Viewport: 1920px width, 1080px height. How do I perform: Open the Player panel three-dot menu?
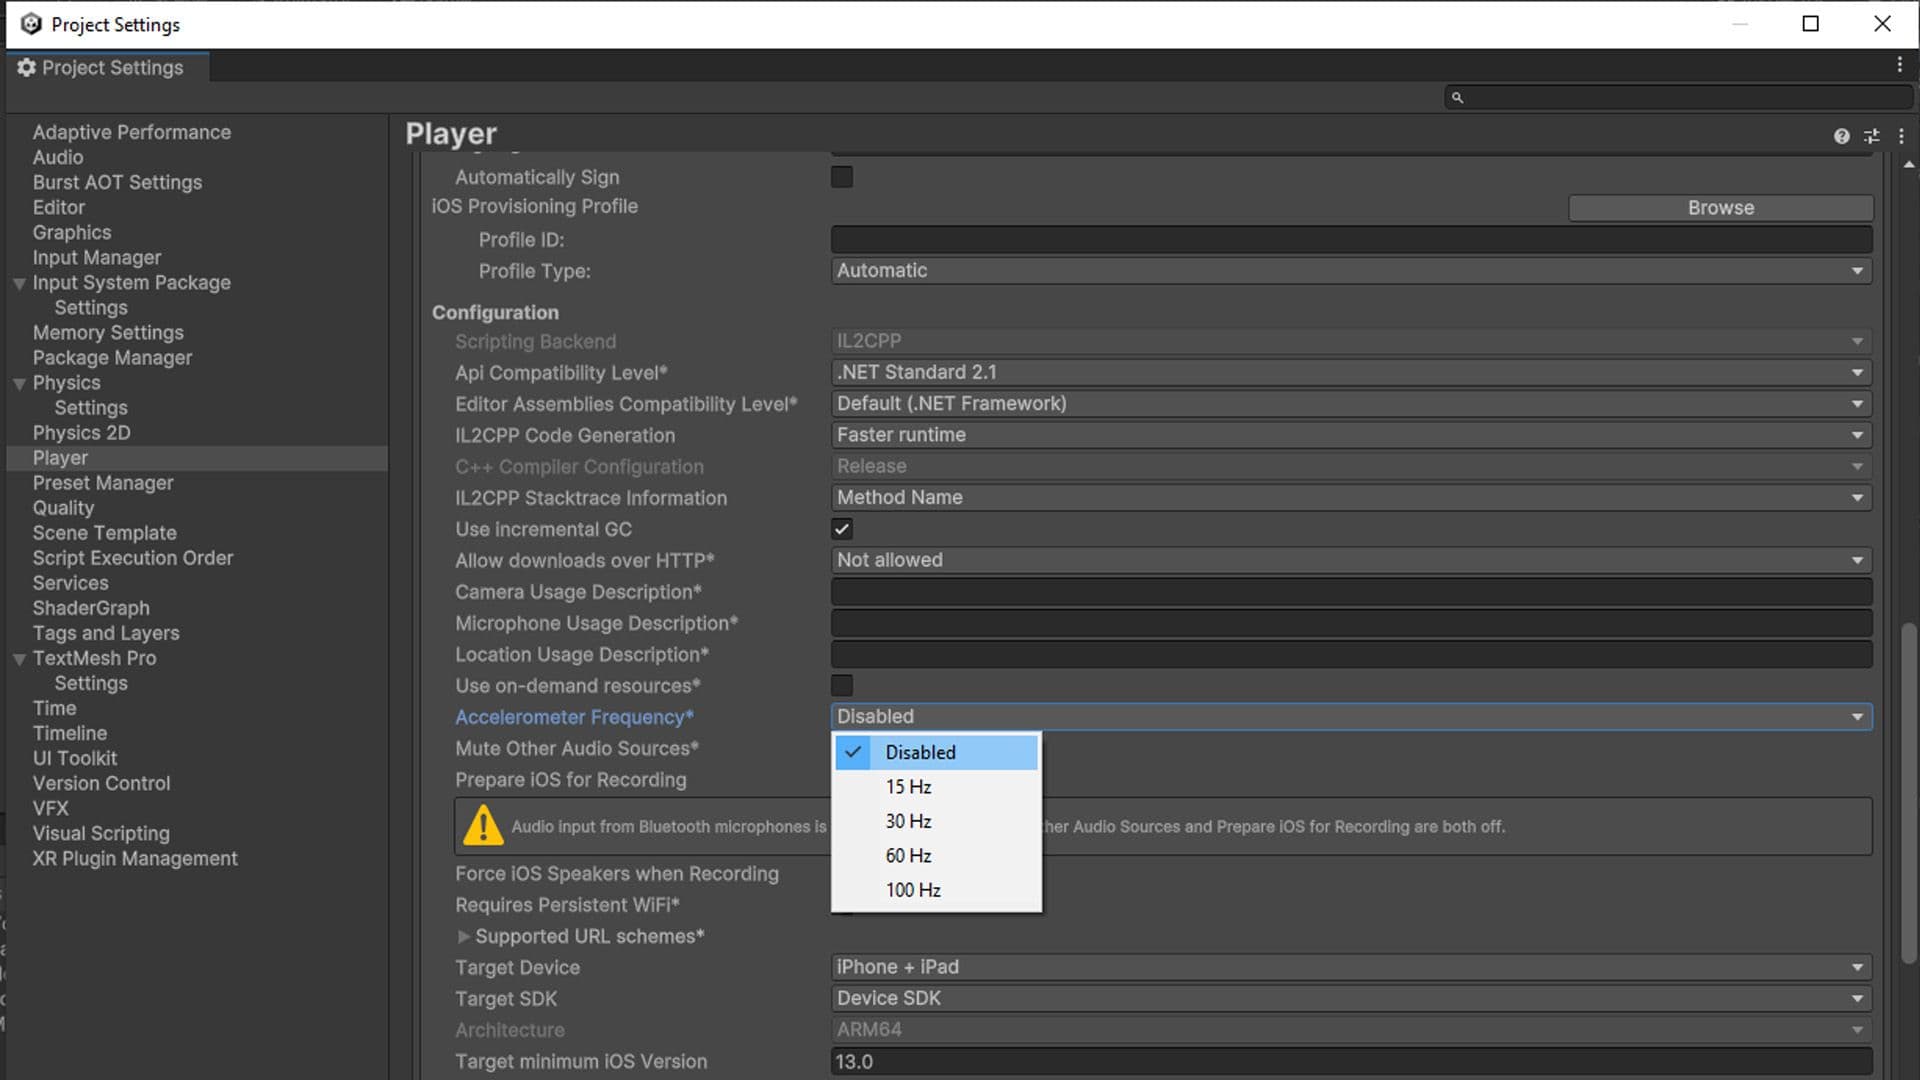click(1902, 136)
